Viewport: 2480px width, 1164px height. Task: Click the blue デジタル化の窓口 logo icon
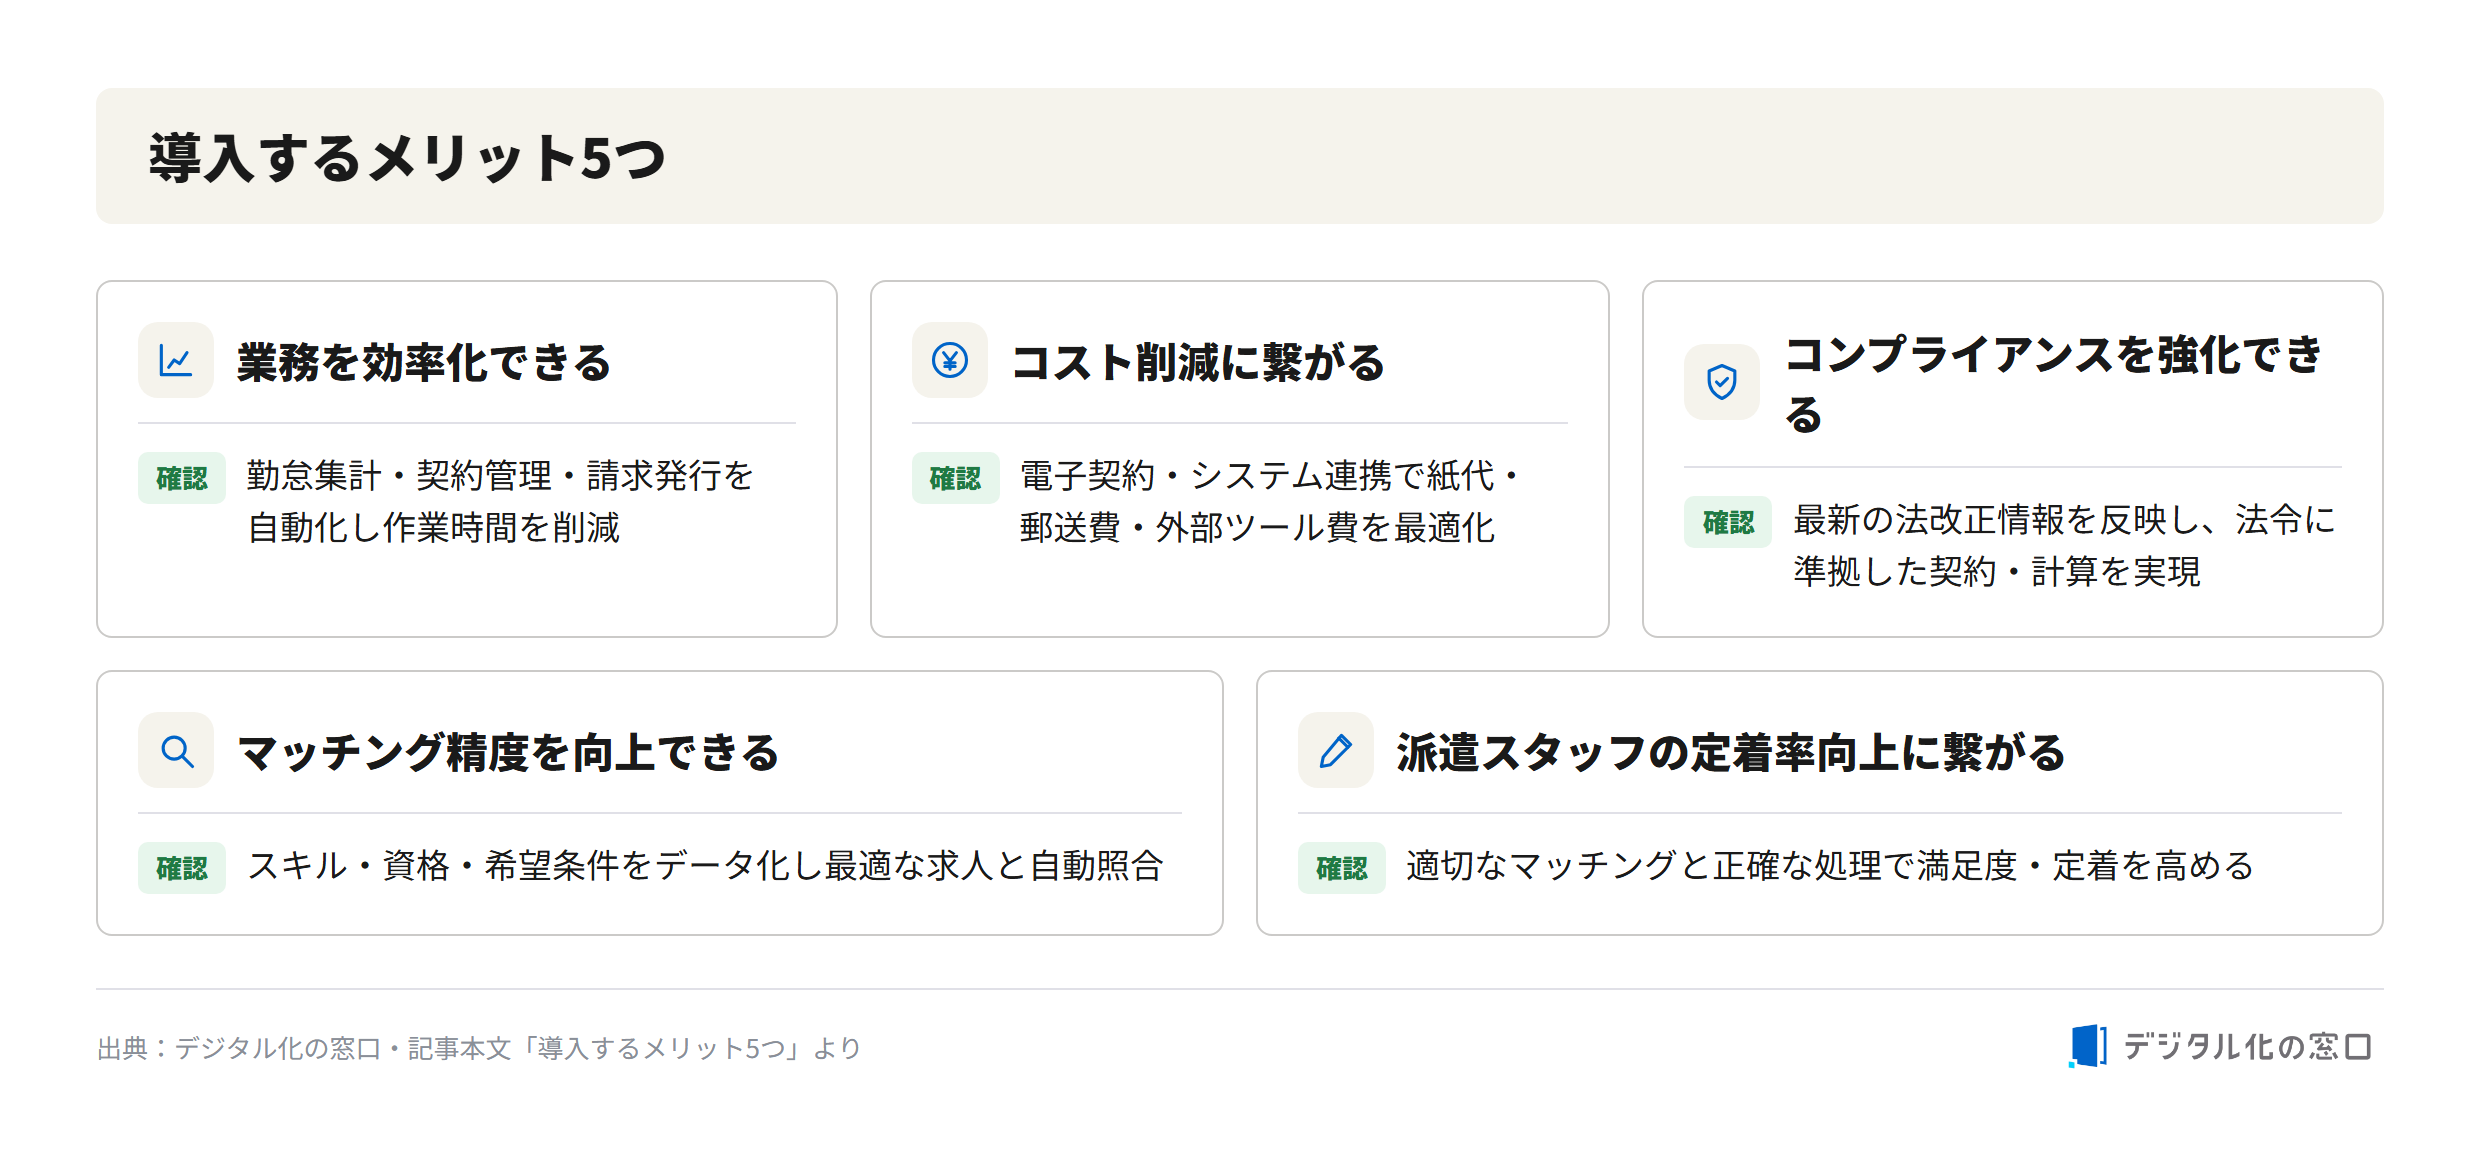(2088, 1046)
